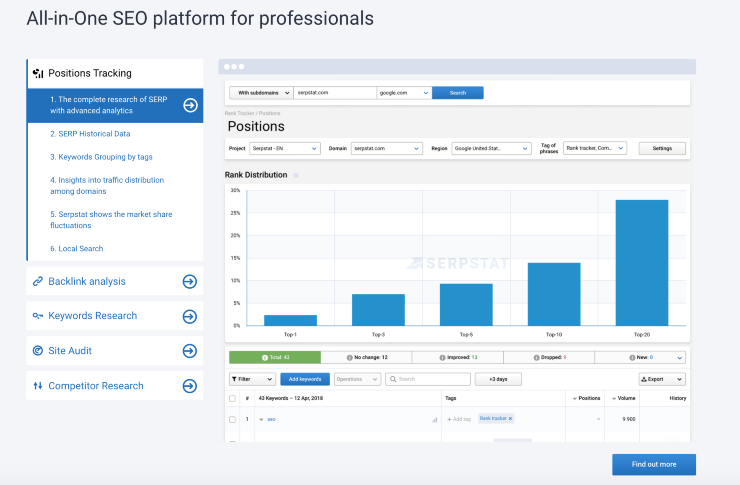Expand the Region dropdown
Image resolution: width=740 pixels, height=485 pixels.
click(x=491, y=148)
